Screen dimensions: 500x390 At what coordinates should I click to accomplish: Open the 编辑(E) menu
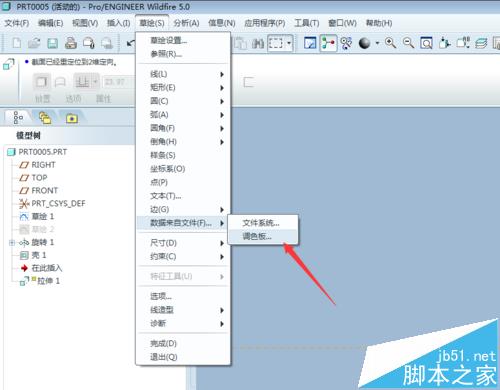pos(50,23)
